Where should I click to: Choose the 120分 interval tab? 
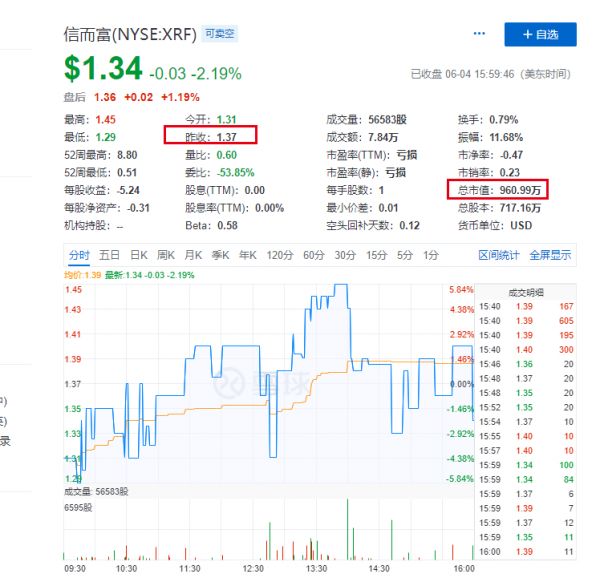point(281,255)
